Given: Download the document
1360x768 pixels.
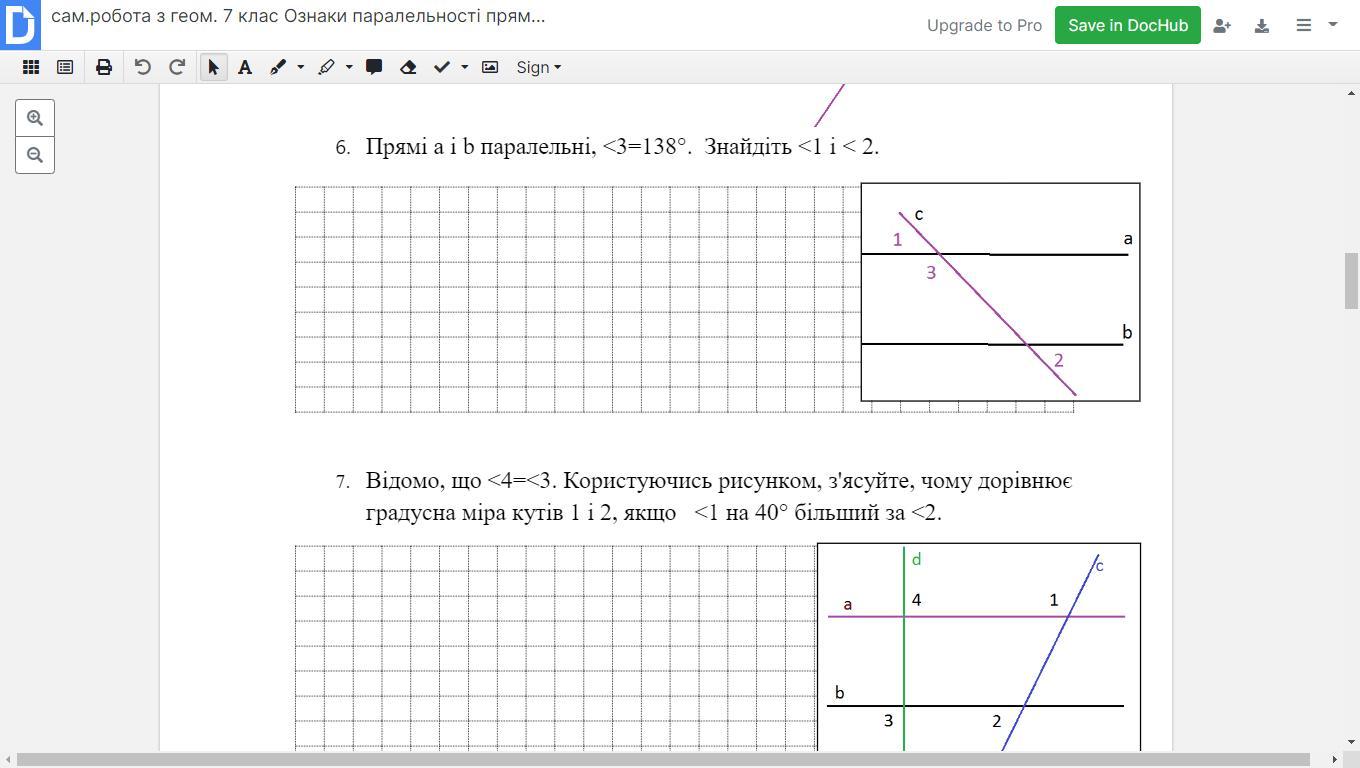Looking at the screenshot, I should pos(1262,25).
